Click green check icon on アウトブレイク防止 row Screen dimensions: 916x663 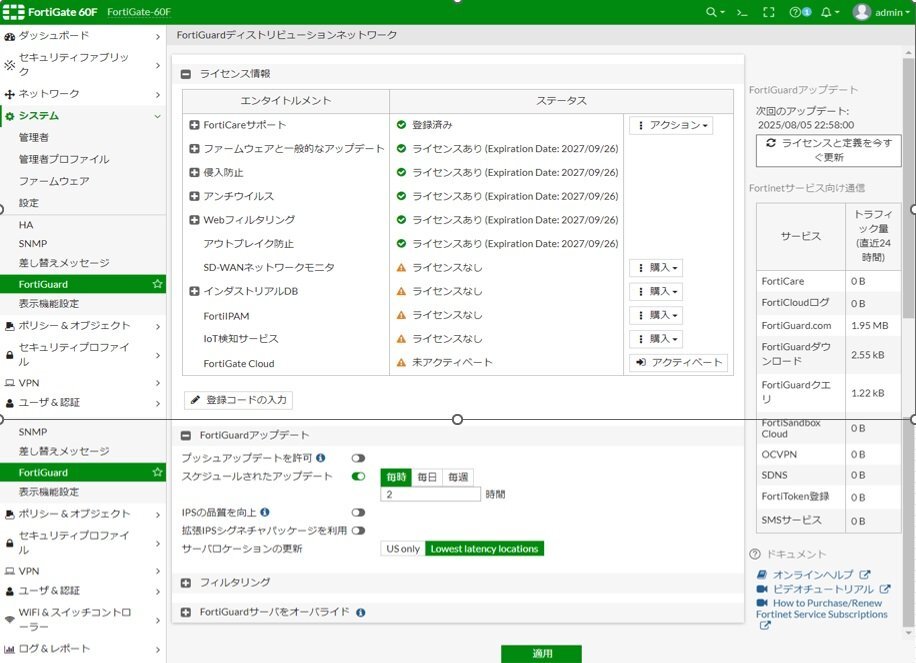click(x=401, y=244)
